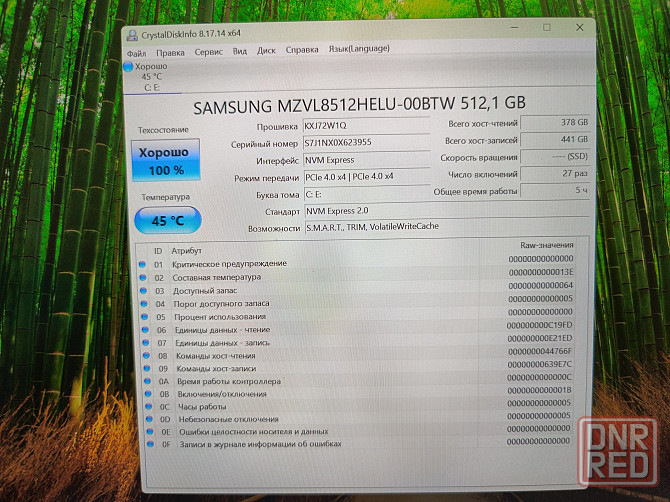The height and width of the screenshot is (502, 670).
Task: Click the status dot for Записи в журнале информации
Action: (x=150, y=444)
